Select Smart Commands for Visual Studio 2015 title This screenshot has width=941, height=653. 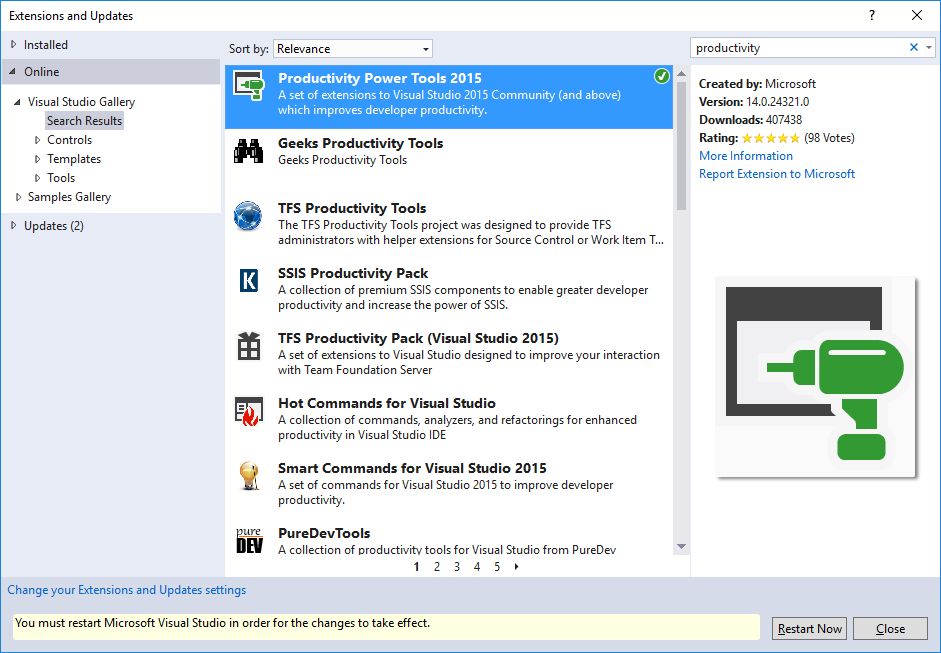(x=412, y=468)
